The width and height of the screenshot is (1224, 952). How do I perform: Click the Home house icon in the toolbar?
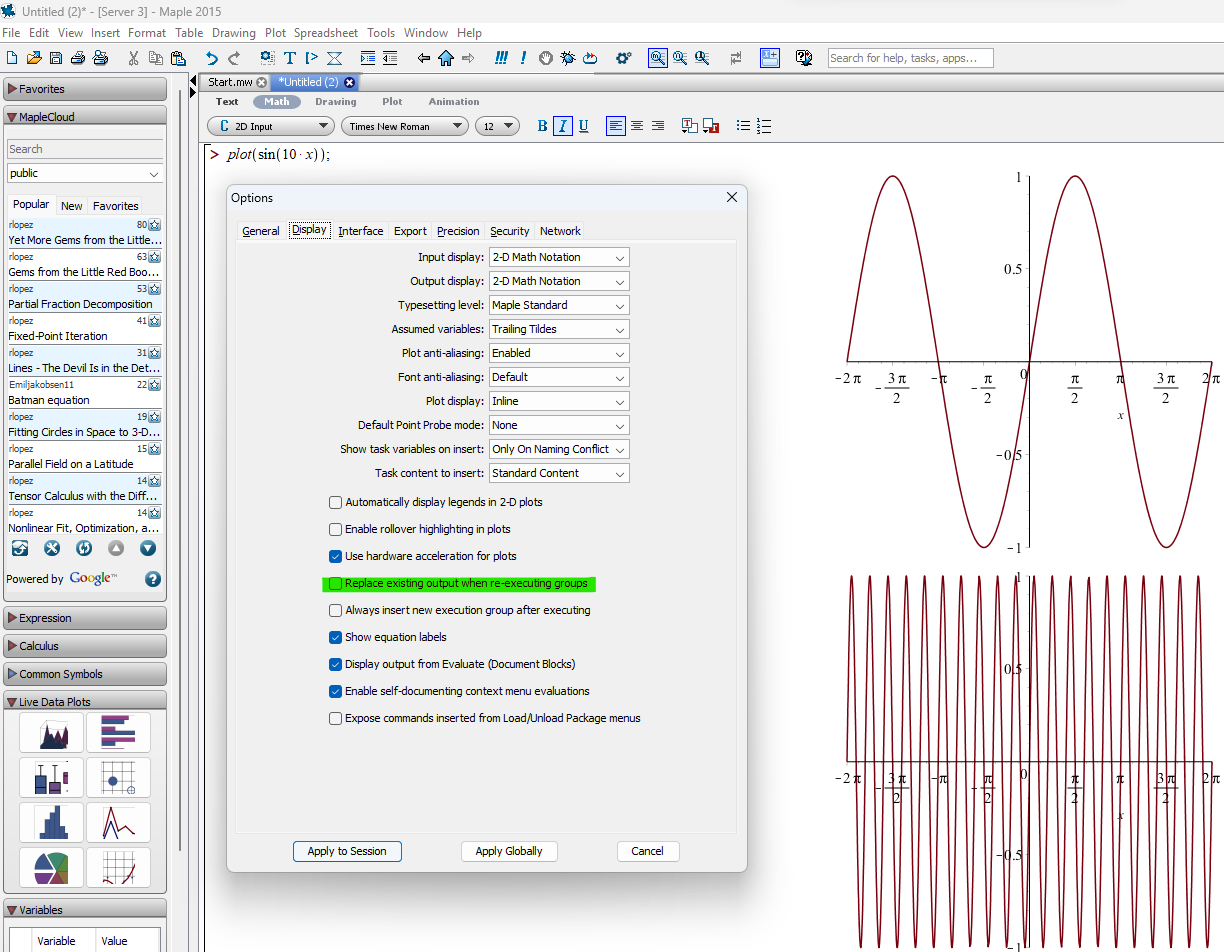tap(446, 58)
